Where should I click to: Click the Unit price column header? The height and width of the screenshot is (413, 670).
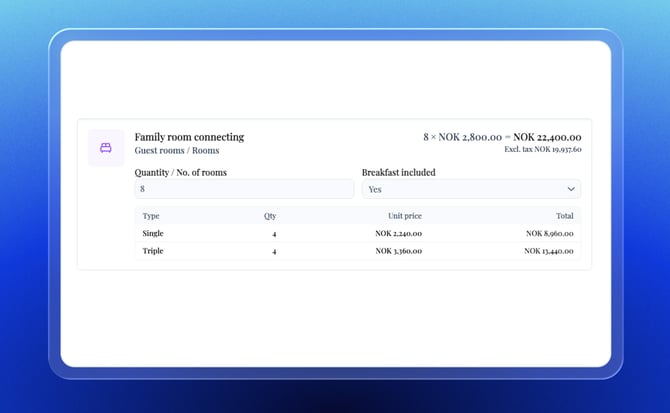pos(405,216)
